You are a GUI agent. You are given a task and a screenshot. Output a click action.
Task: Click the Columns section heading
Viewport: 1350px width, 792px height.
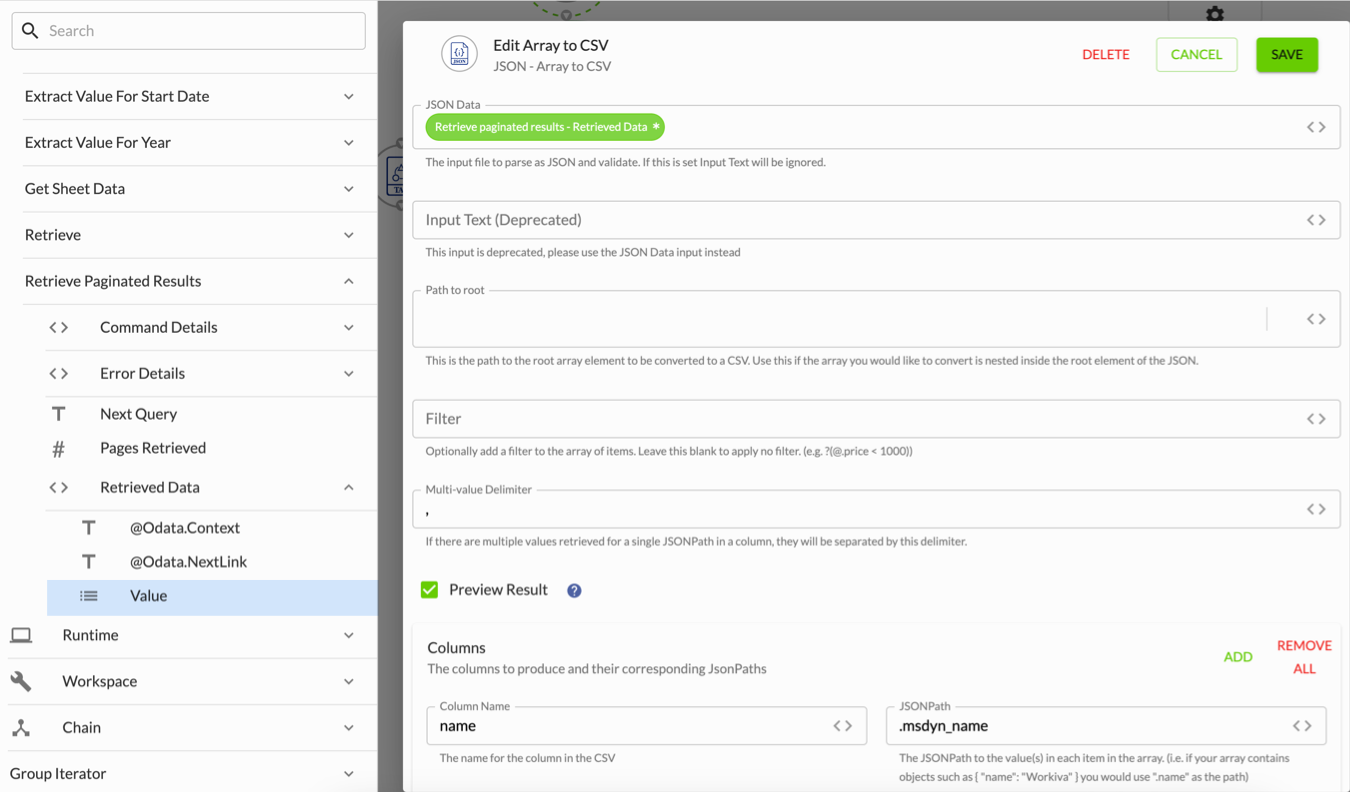tap(456, 648)
